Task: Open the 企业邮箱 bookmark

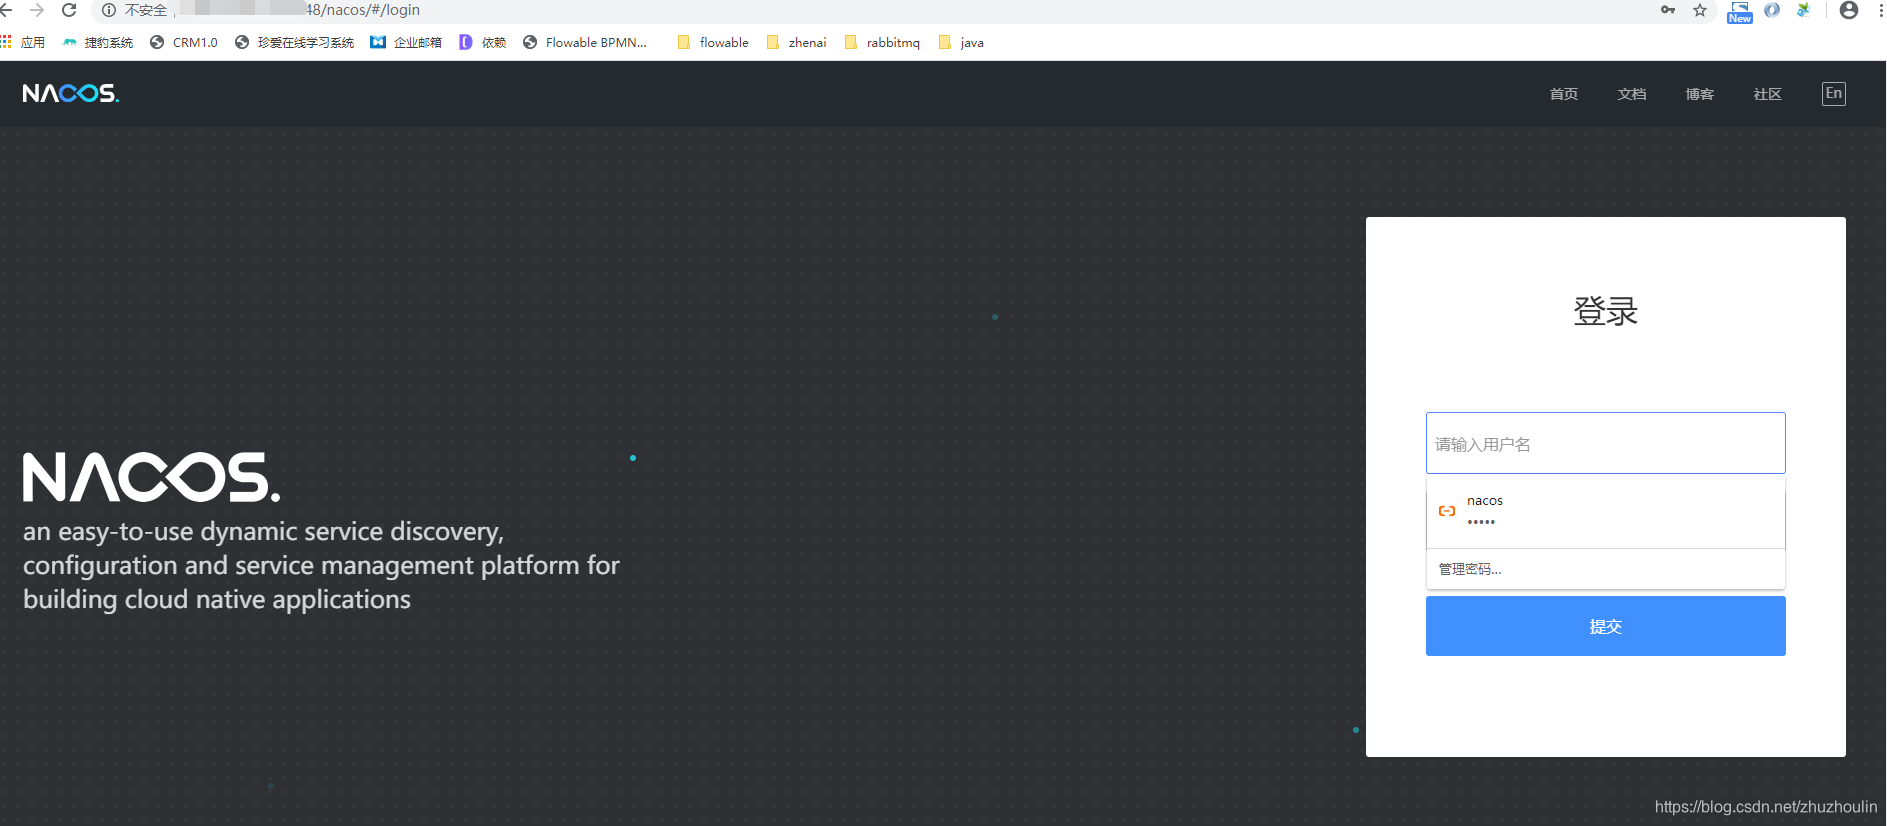Action: (406, 42)
